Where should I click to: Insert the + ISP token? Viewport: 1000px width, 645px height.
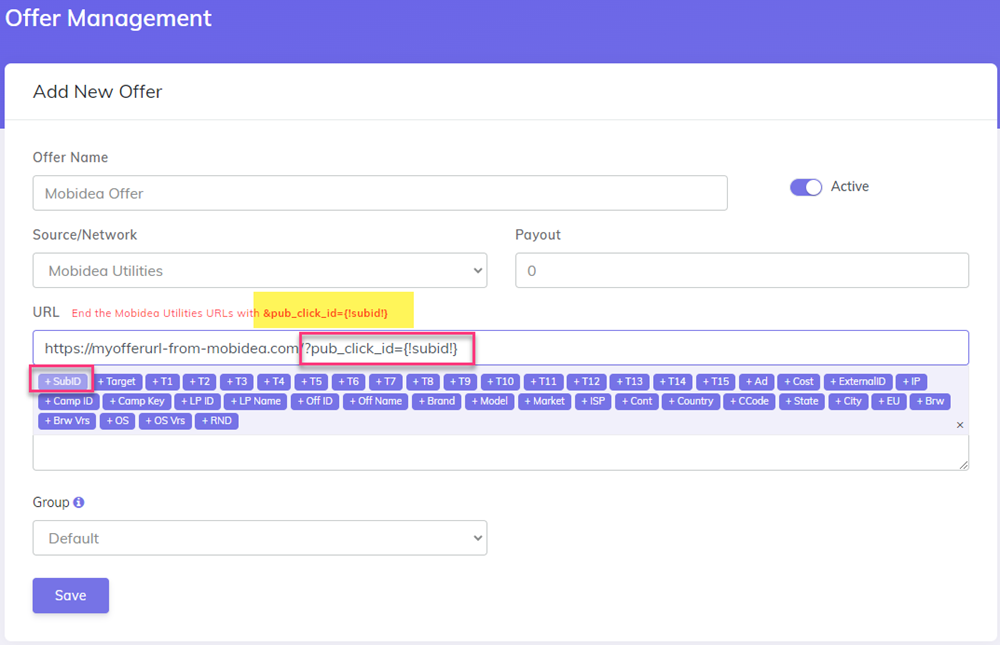[593, 401]
